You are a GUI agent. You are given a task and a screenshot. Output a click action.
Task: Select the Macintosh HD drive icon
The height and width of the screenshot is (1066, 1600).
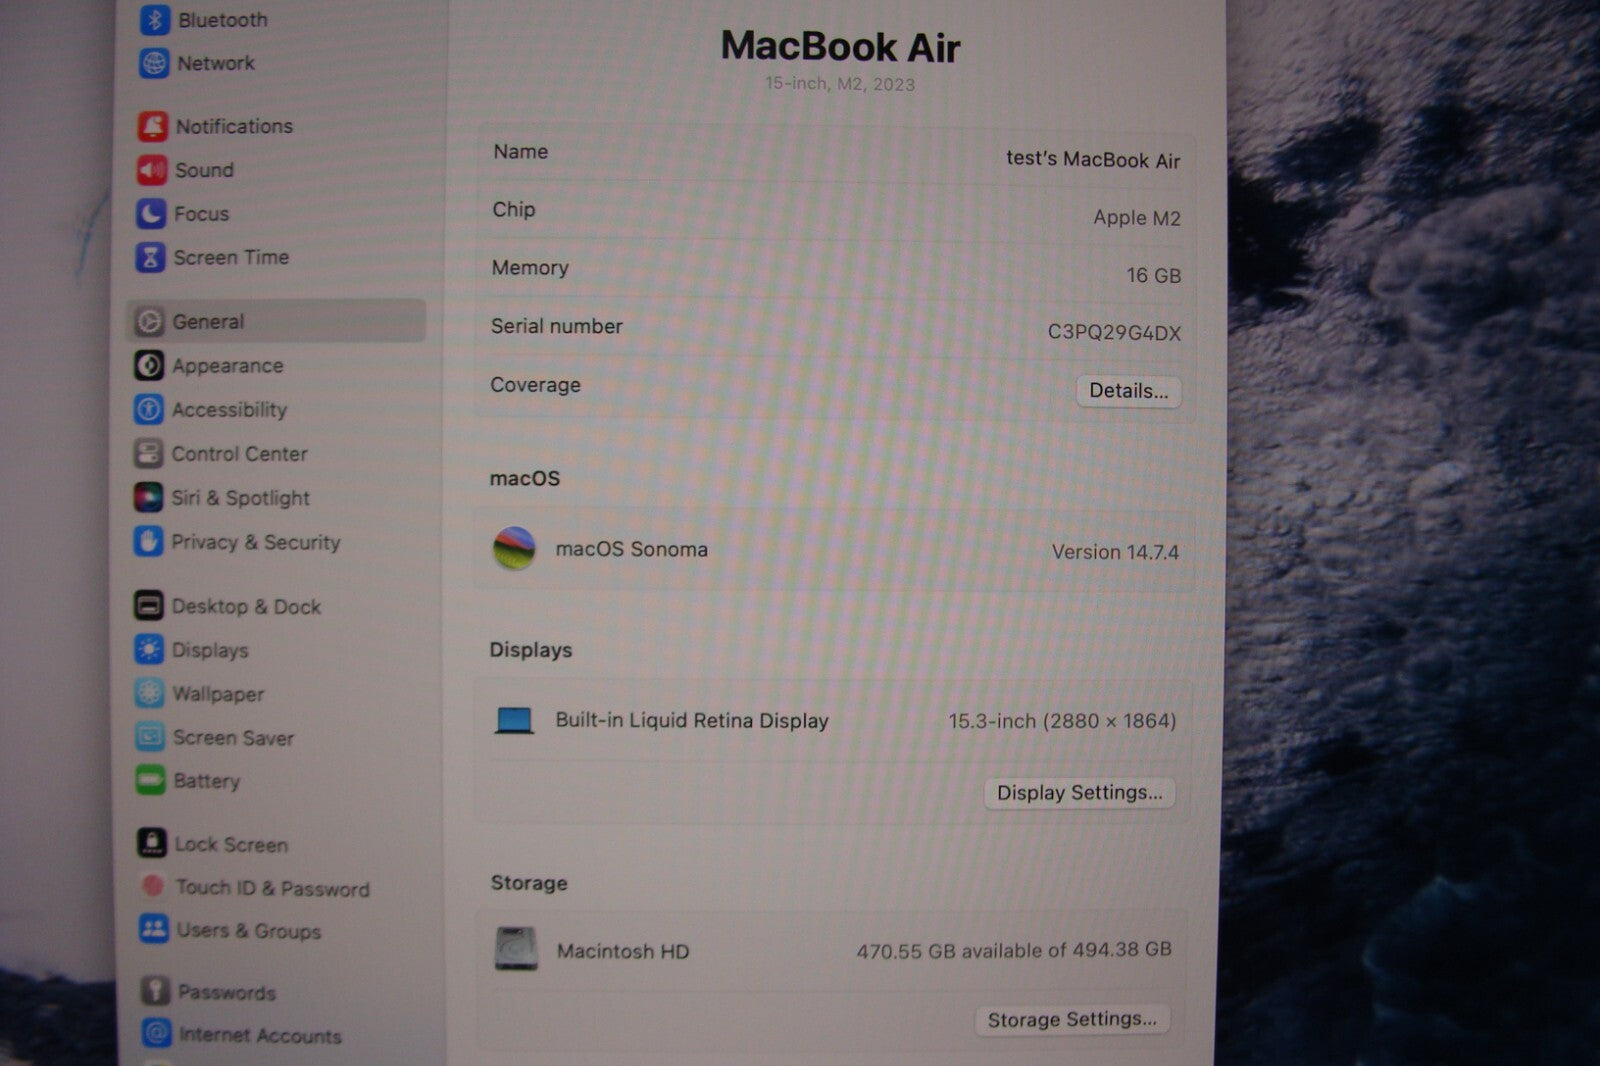point(516,949)
